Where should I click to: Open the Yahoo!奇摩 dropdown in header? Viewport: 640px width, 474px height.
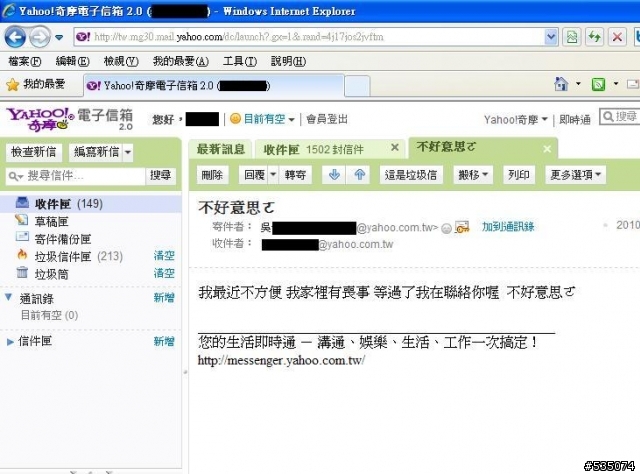tap(516, 120)
